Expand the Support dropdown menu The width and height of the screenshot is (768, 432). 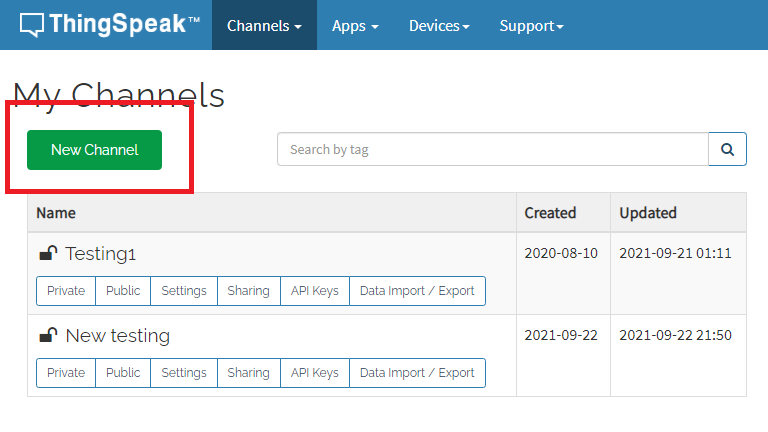tap(531, 25)
